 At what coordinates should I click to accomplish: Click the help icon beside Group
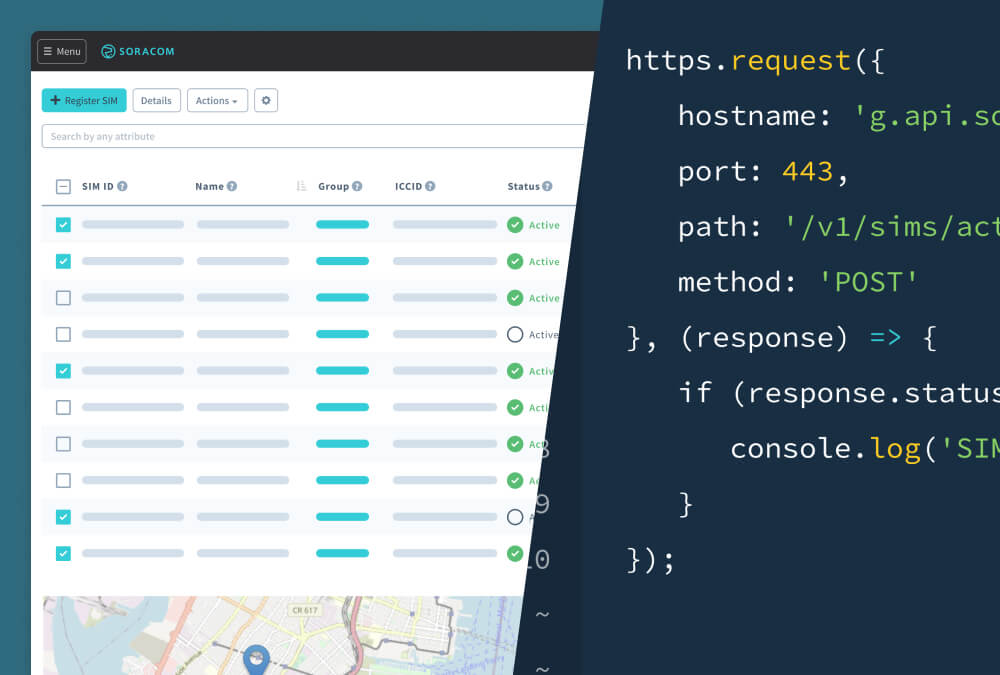[357, 186]
